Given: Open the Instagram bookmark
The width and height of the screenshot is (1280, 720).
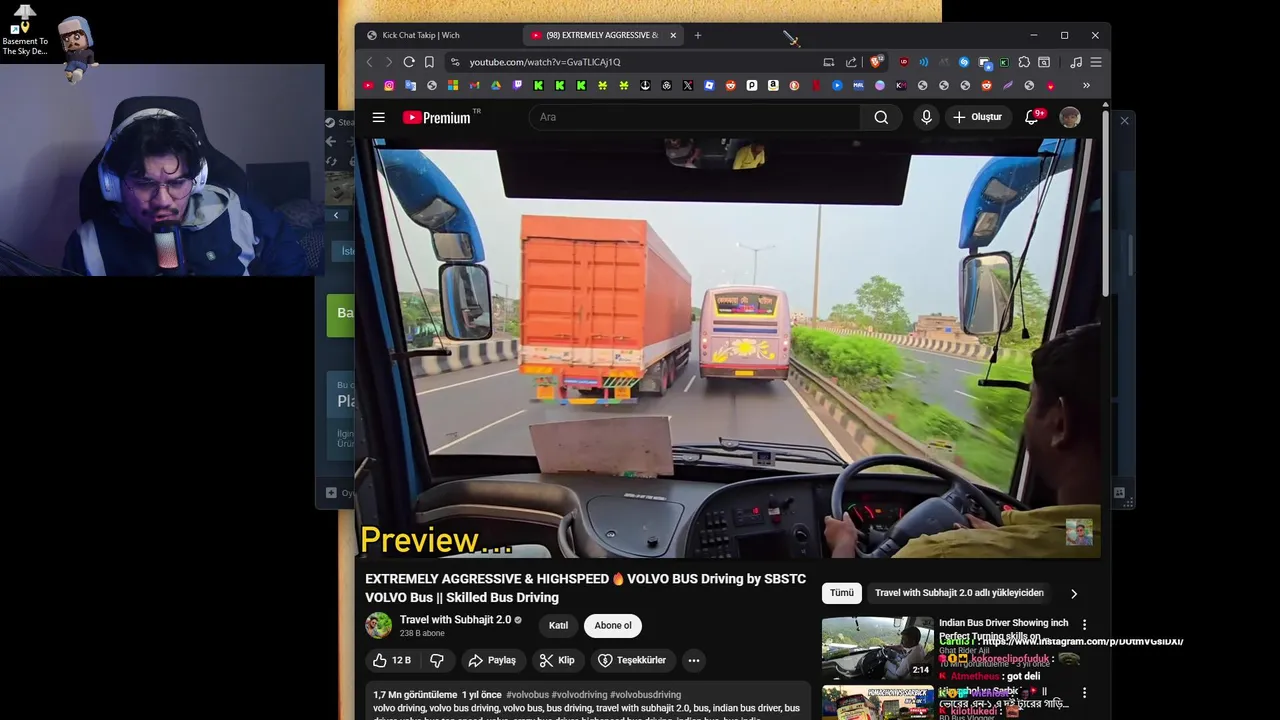Looking at the screenshot, I should point(389,86).
